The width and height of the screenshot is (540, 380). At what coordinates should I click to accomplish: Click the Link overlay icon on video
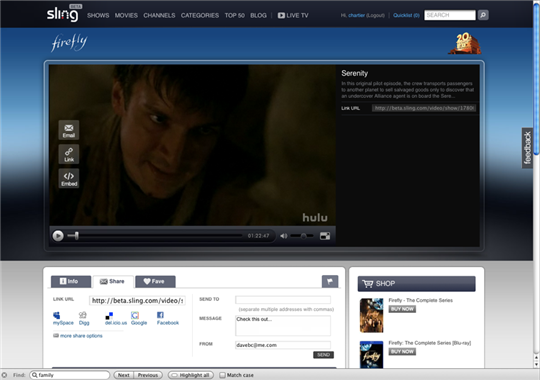(69, 154)
